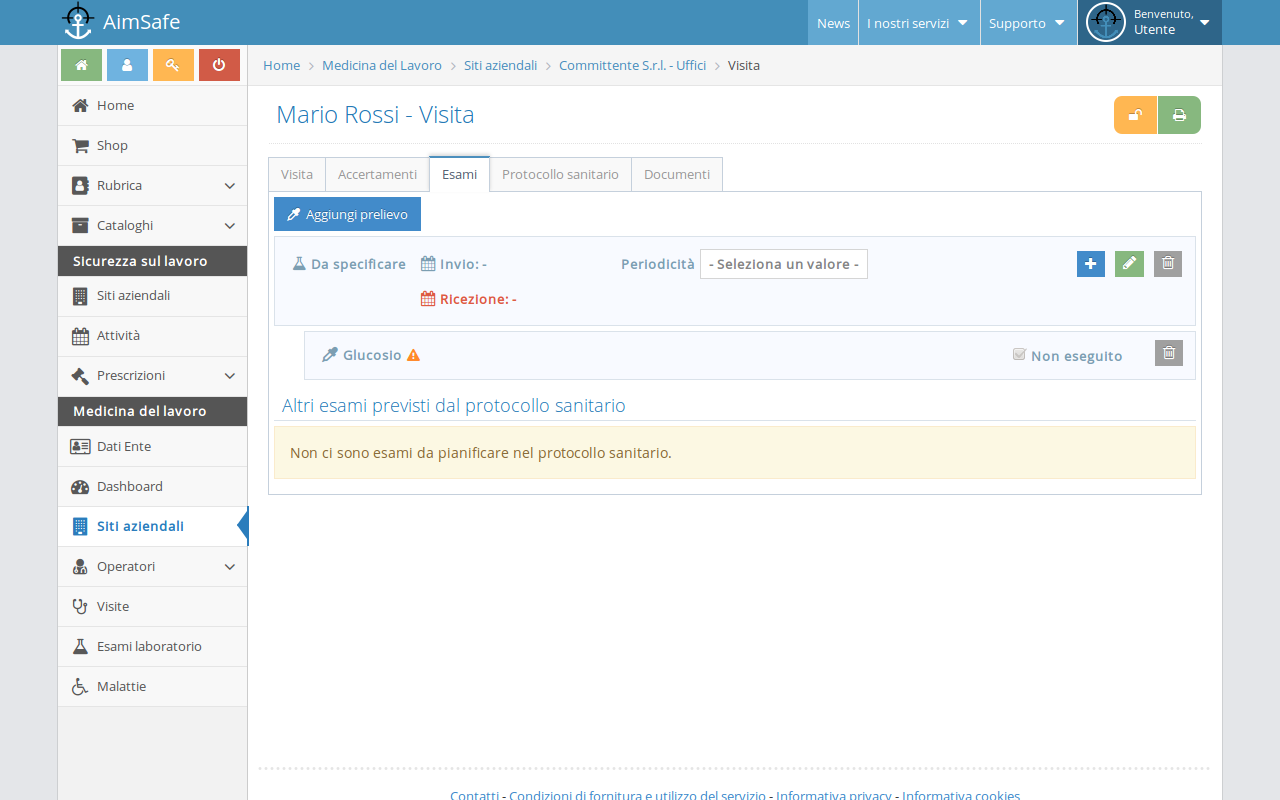1280x800 pixels.
Task: Open Siti aziendali under Sicurezza sul lavoro
Action: pos(152,296)
